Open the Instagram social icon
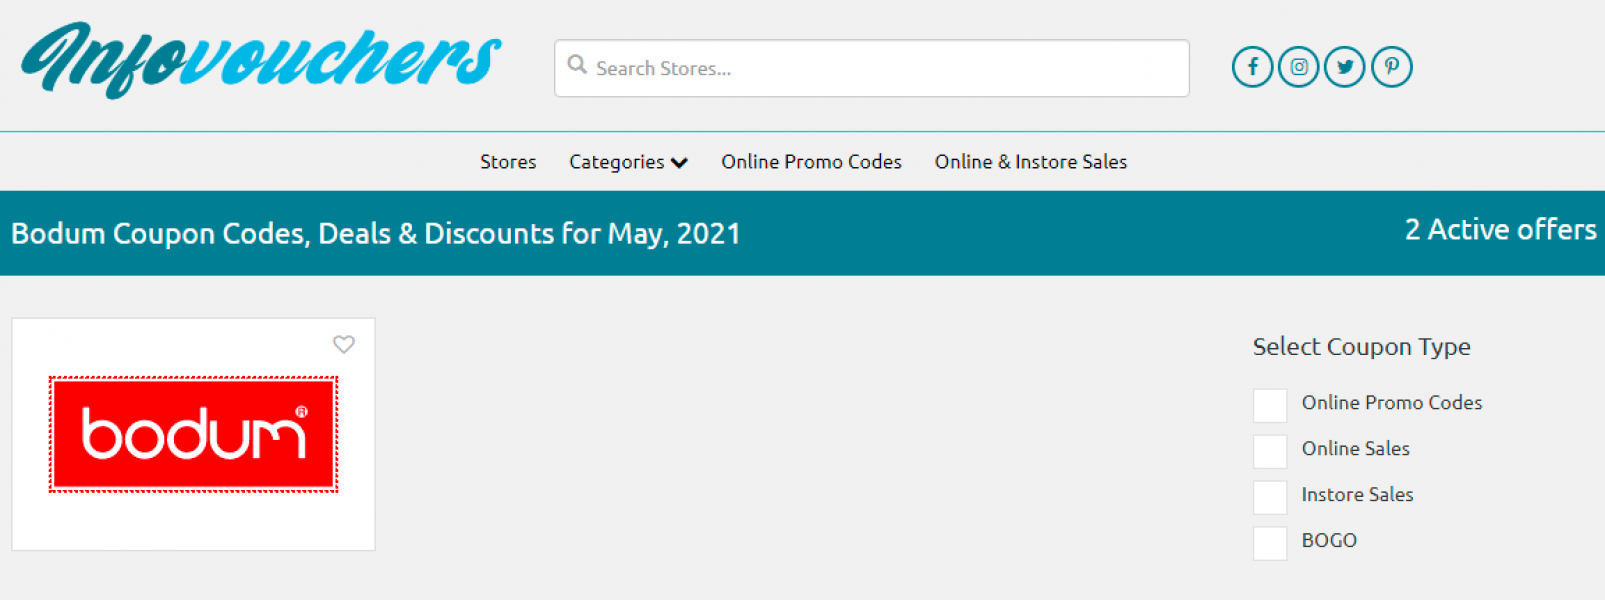 click(1299, 67)
